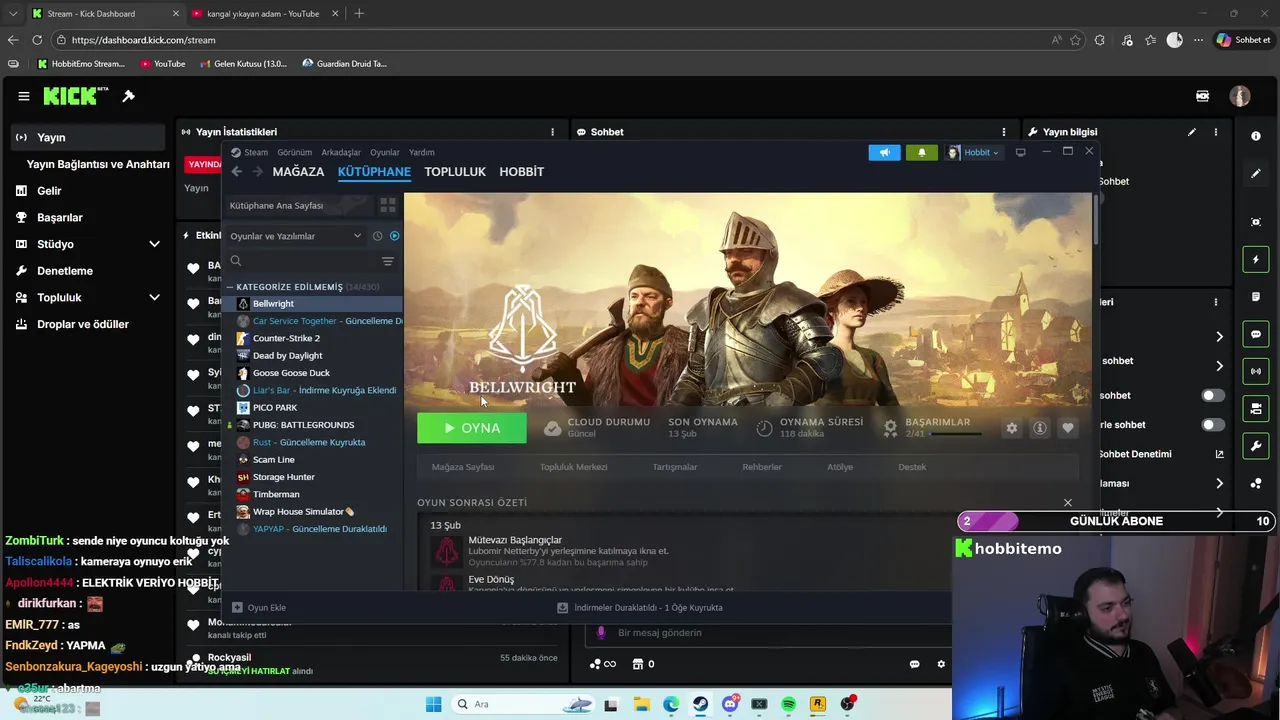Click the game info icon next to the gear
This screenshot has height=720, width=1280.
pos(1040,428)
